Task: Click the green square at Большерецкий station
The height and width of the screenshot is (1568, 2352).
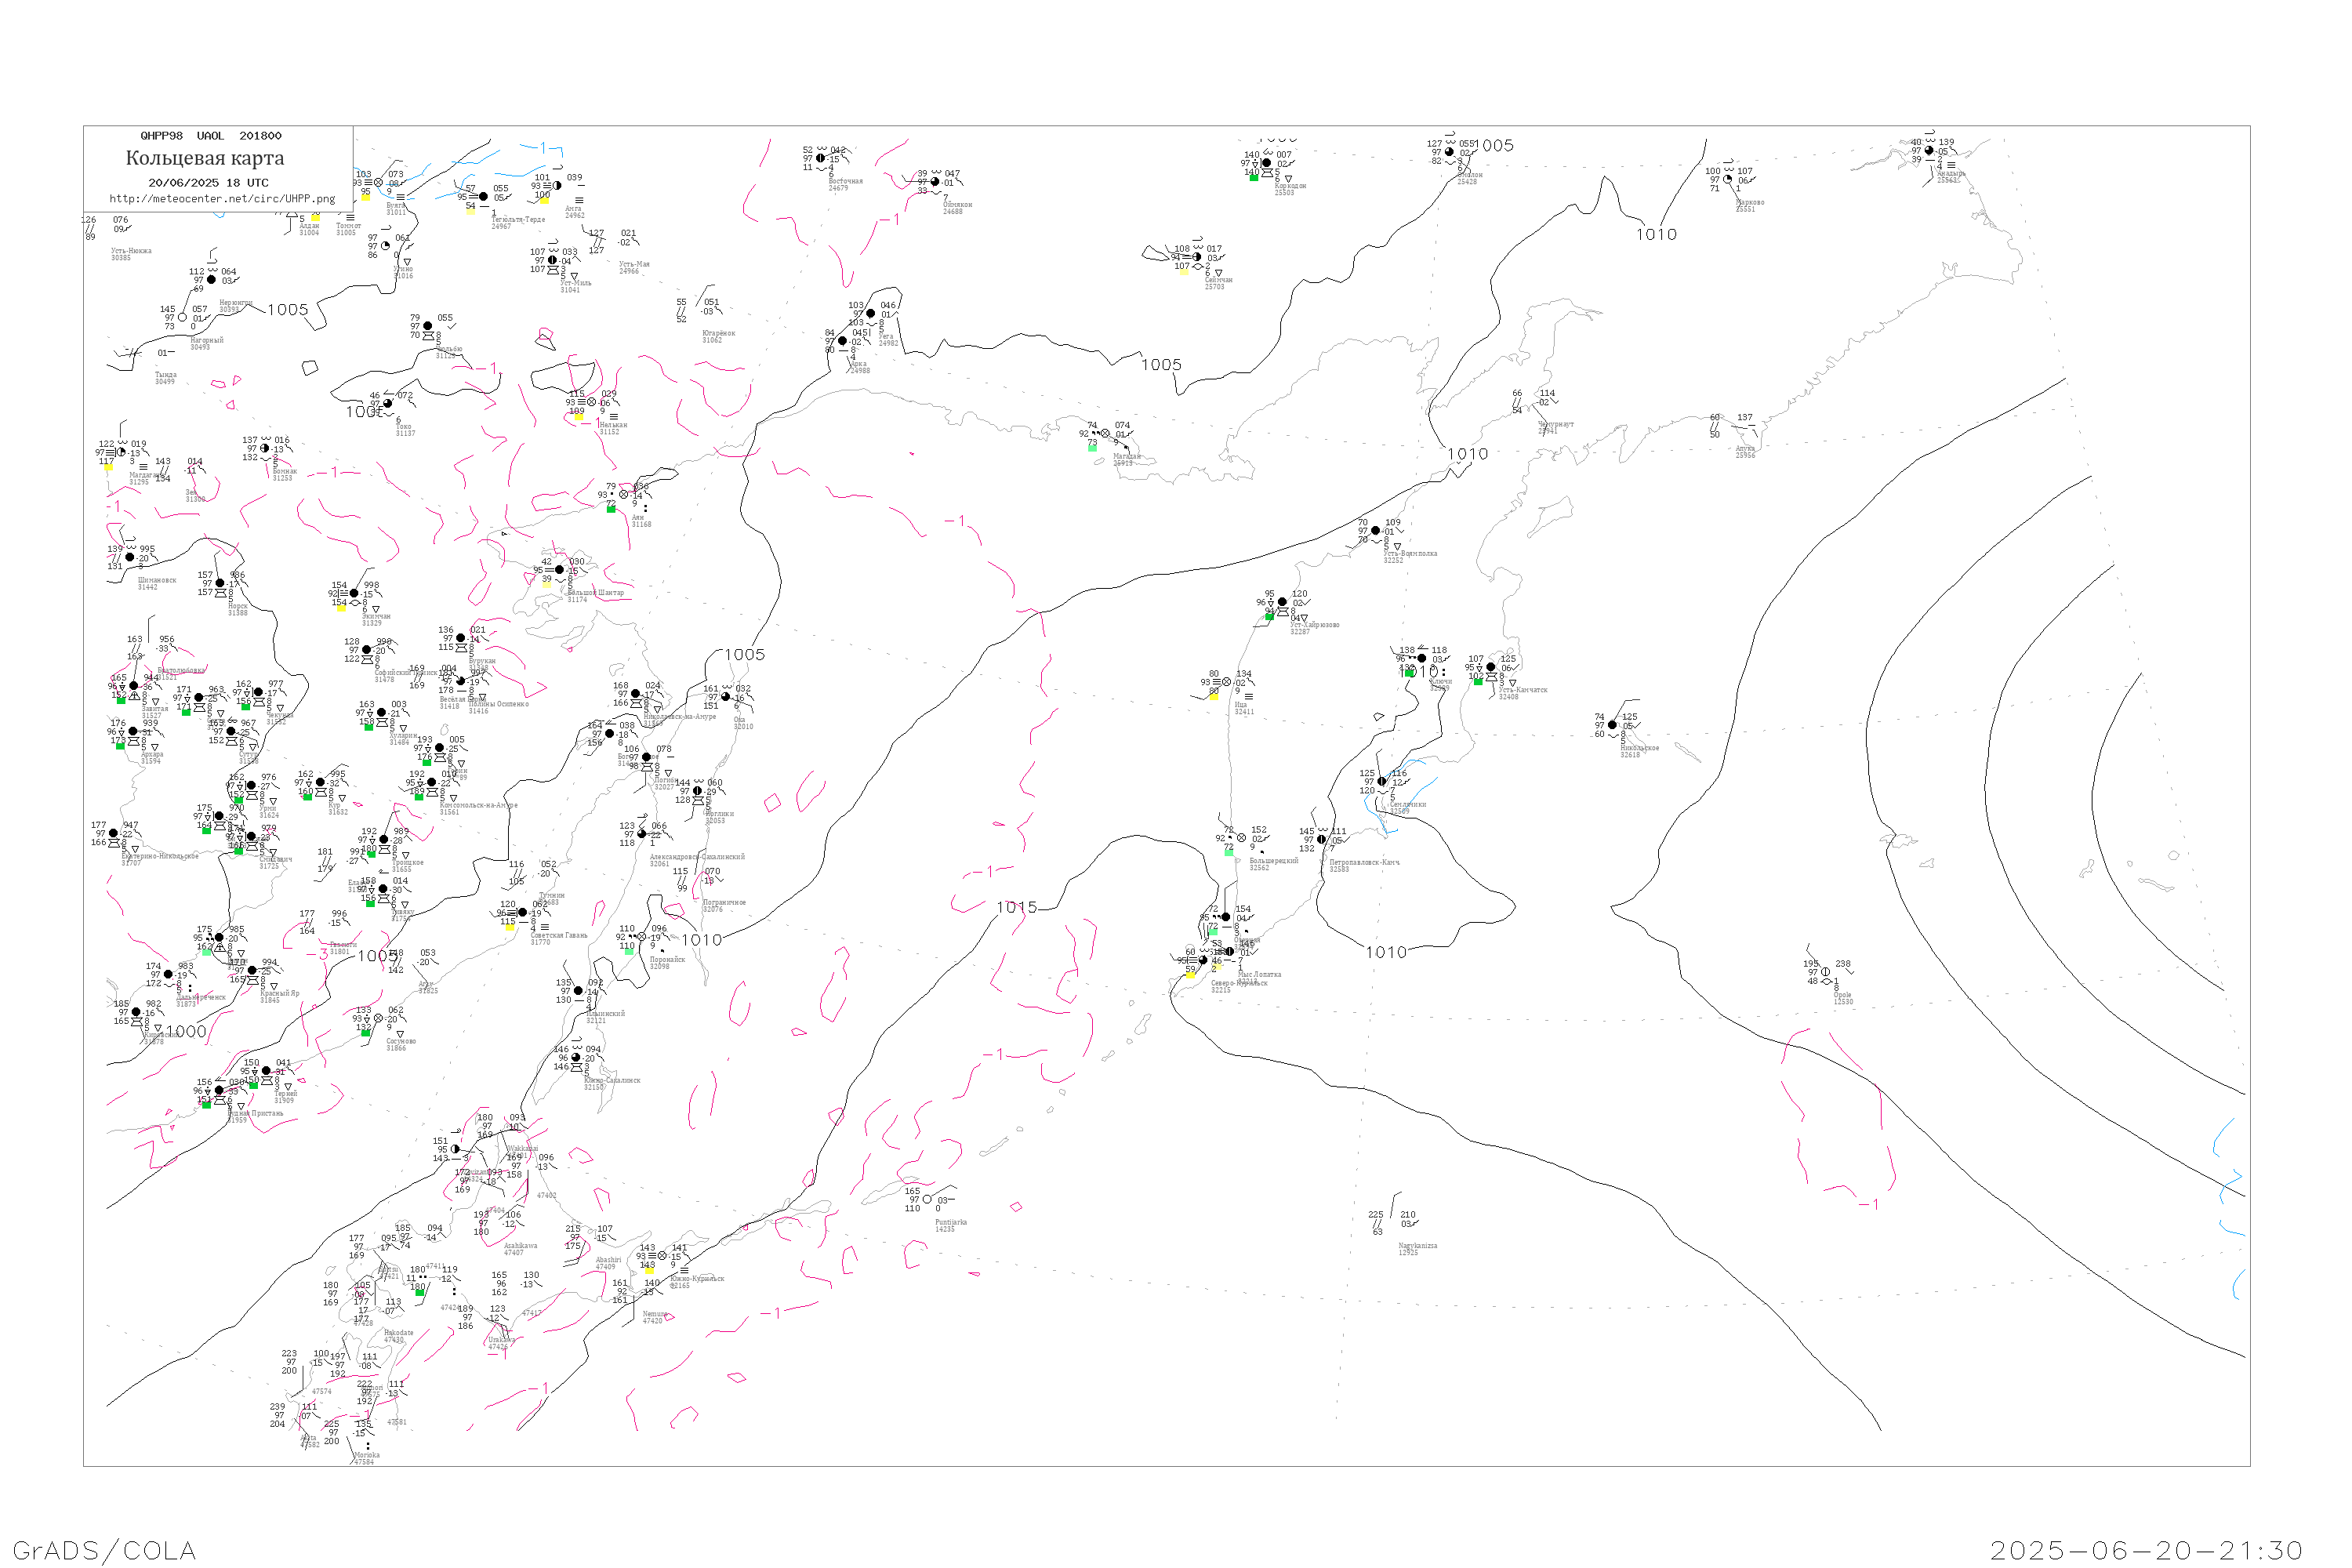Action: tap(1228, 852)
